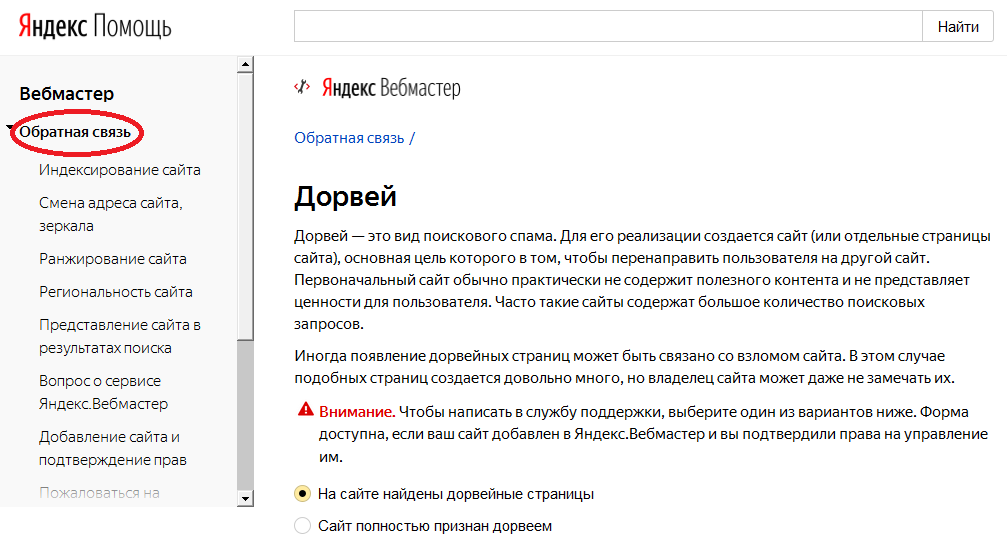This screenshot has height=545, width=1007.
Task: Click the red Внимание. warning label
Action: [357, 412]
